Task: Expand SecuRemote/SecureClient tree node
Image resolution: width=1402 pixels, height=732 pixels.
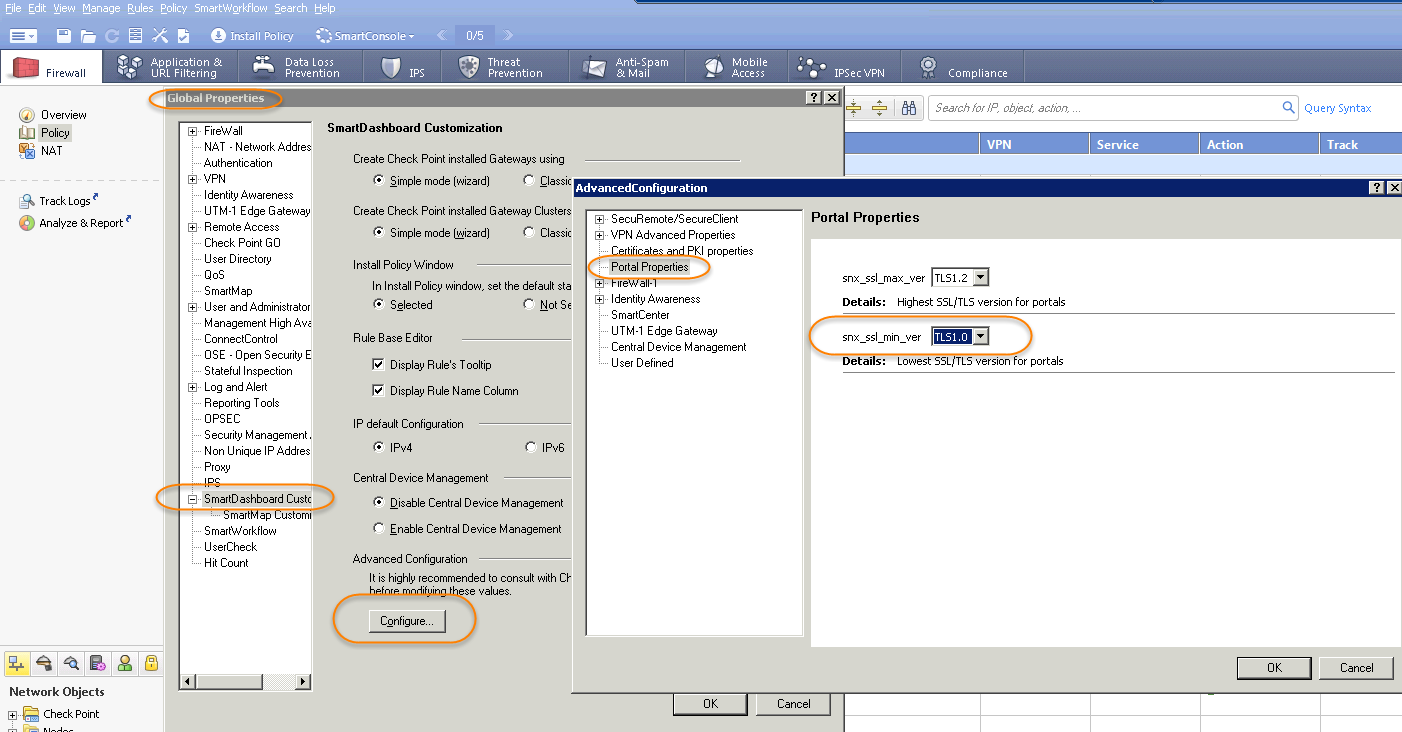Action: (600, 219)
